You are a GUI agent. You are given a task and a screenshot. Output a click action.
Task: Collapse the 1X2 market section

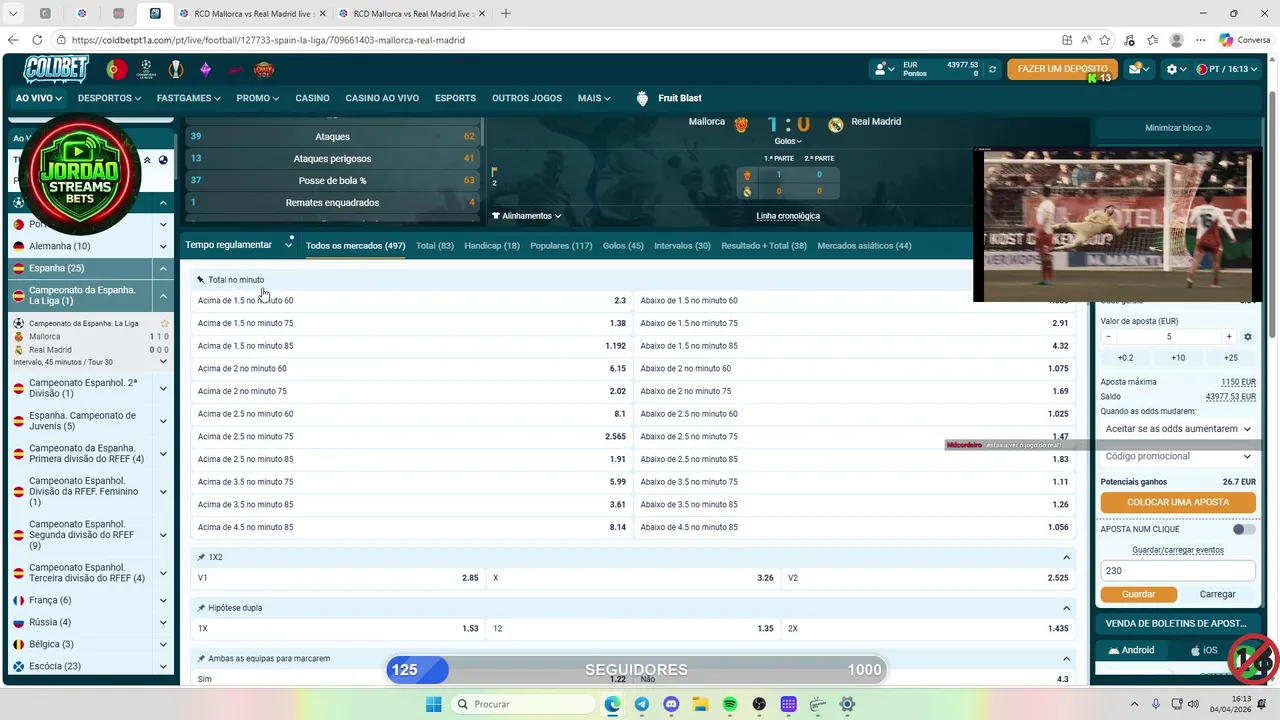tap(1066, 557)
